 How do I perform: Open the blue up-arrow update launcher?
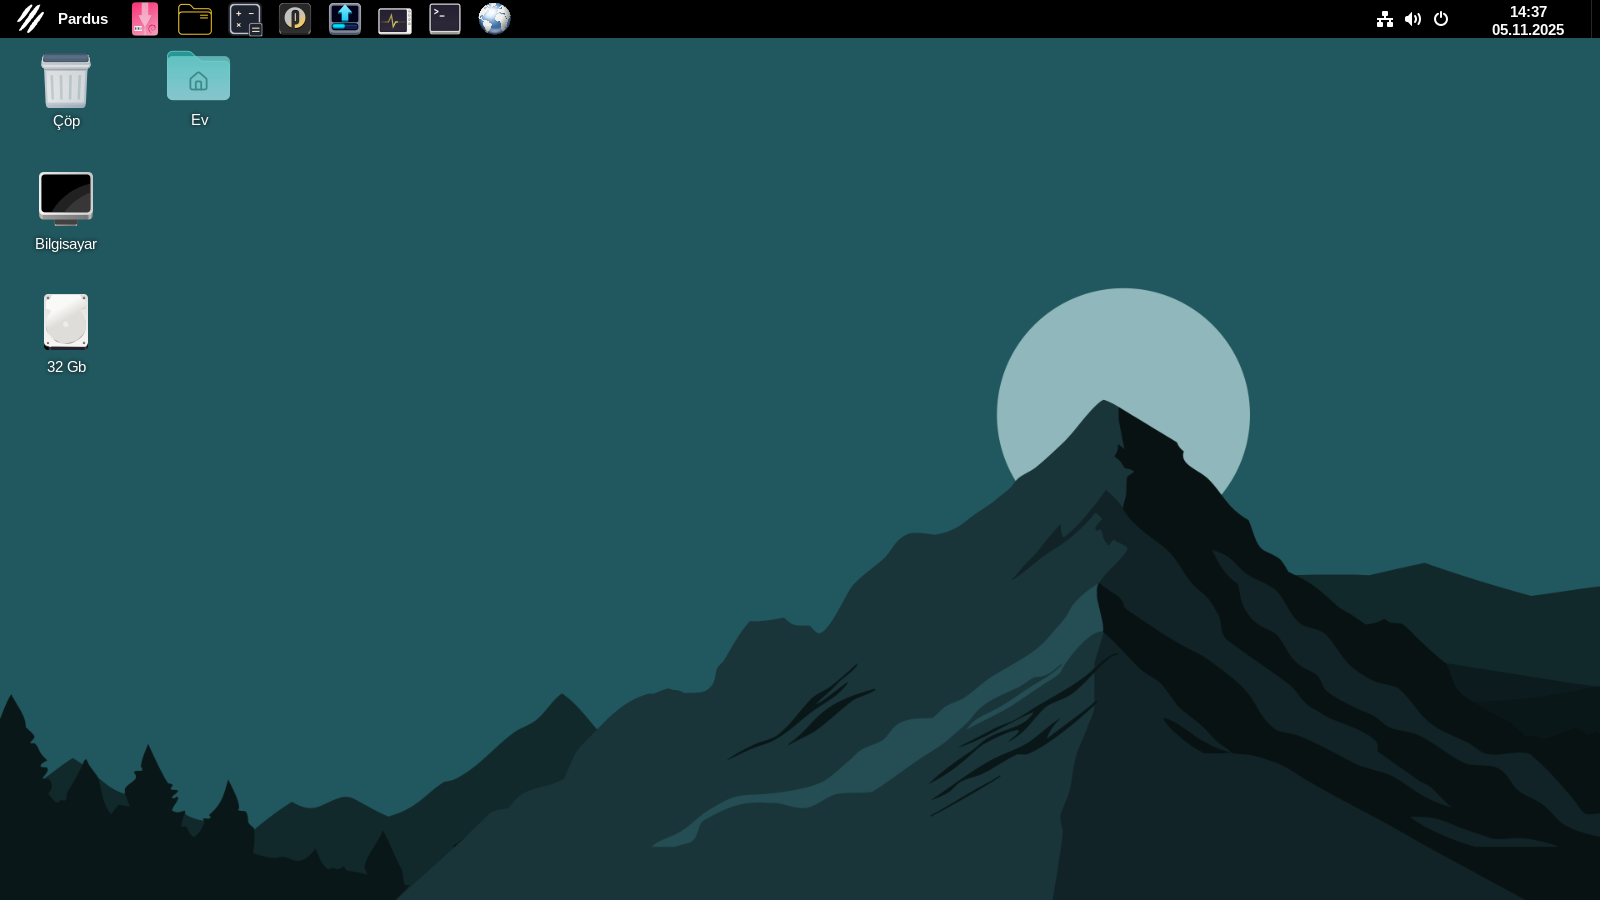coord(345,19)
